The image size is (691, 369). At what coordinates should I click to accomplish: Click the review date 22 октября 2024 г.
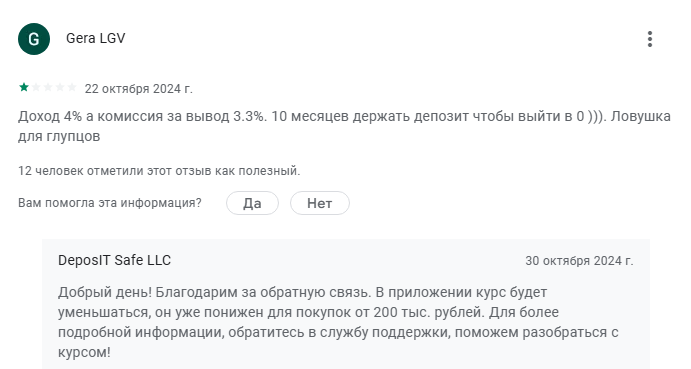[139, 89]
